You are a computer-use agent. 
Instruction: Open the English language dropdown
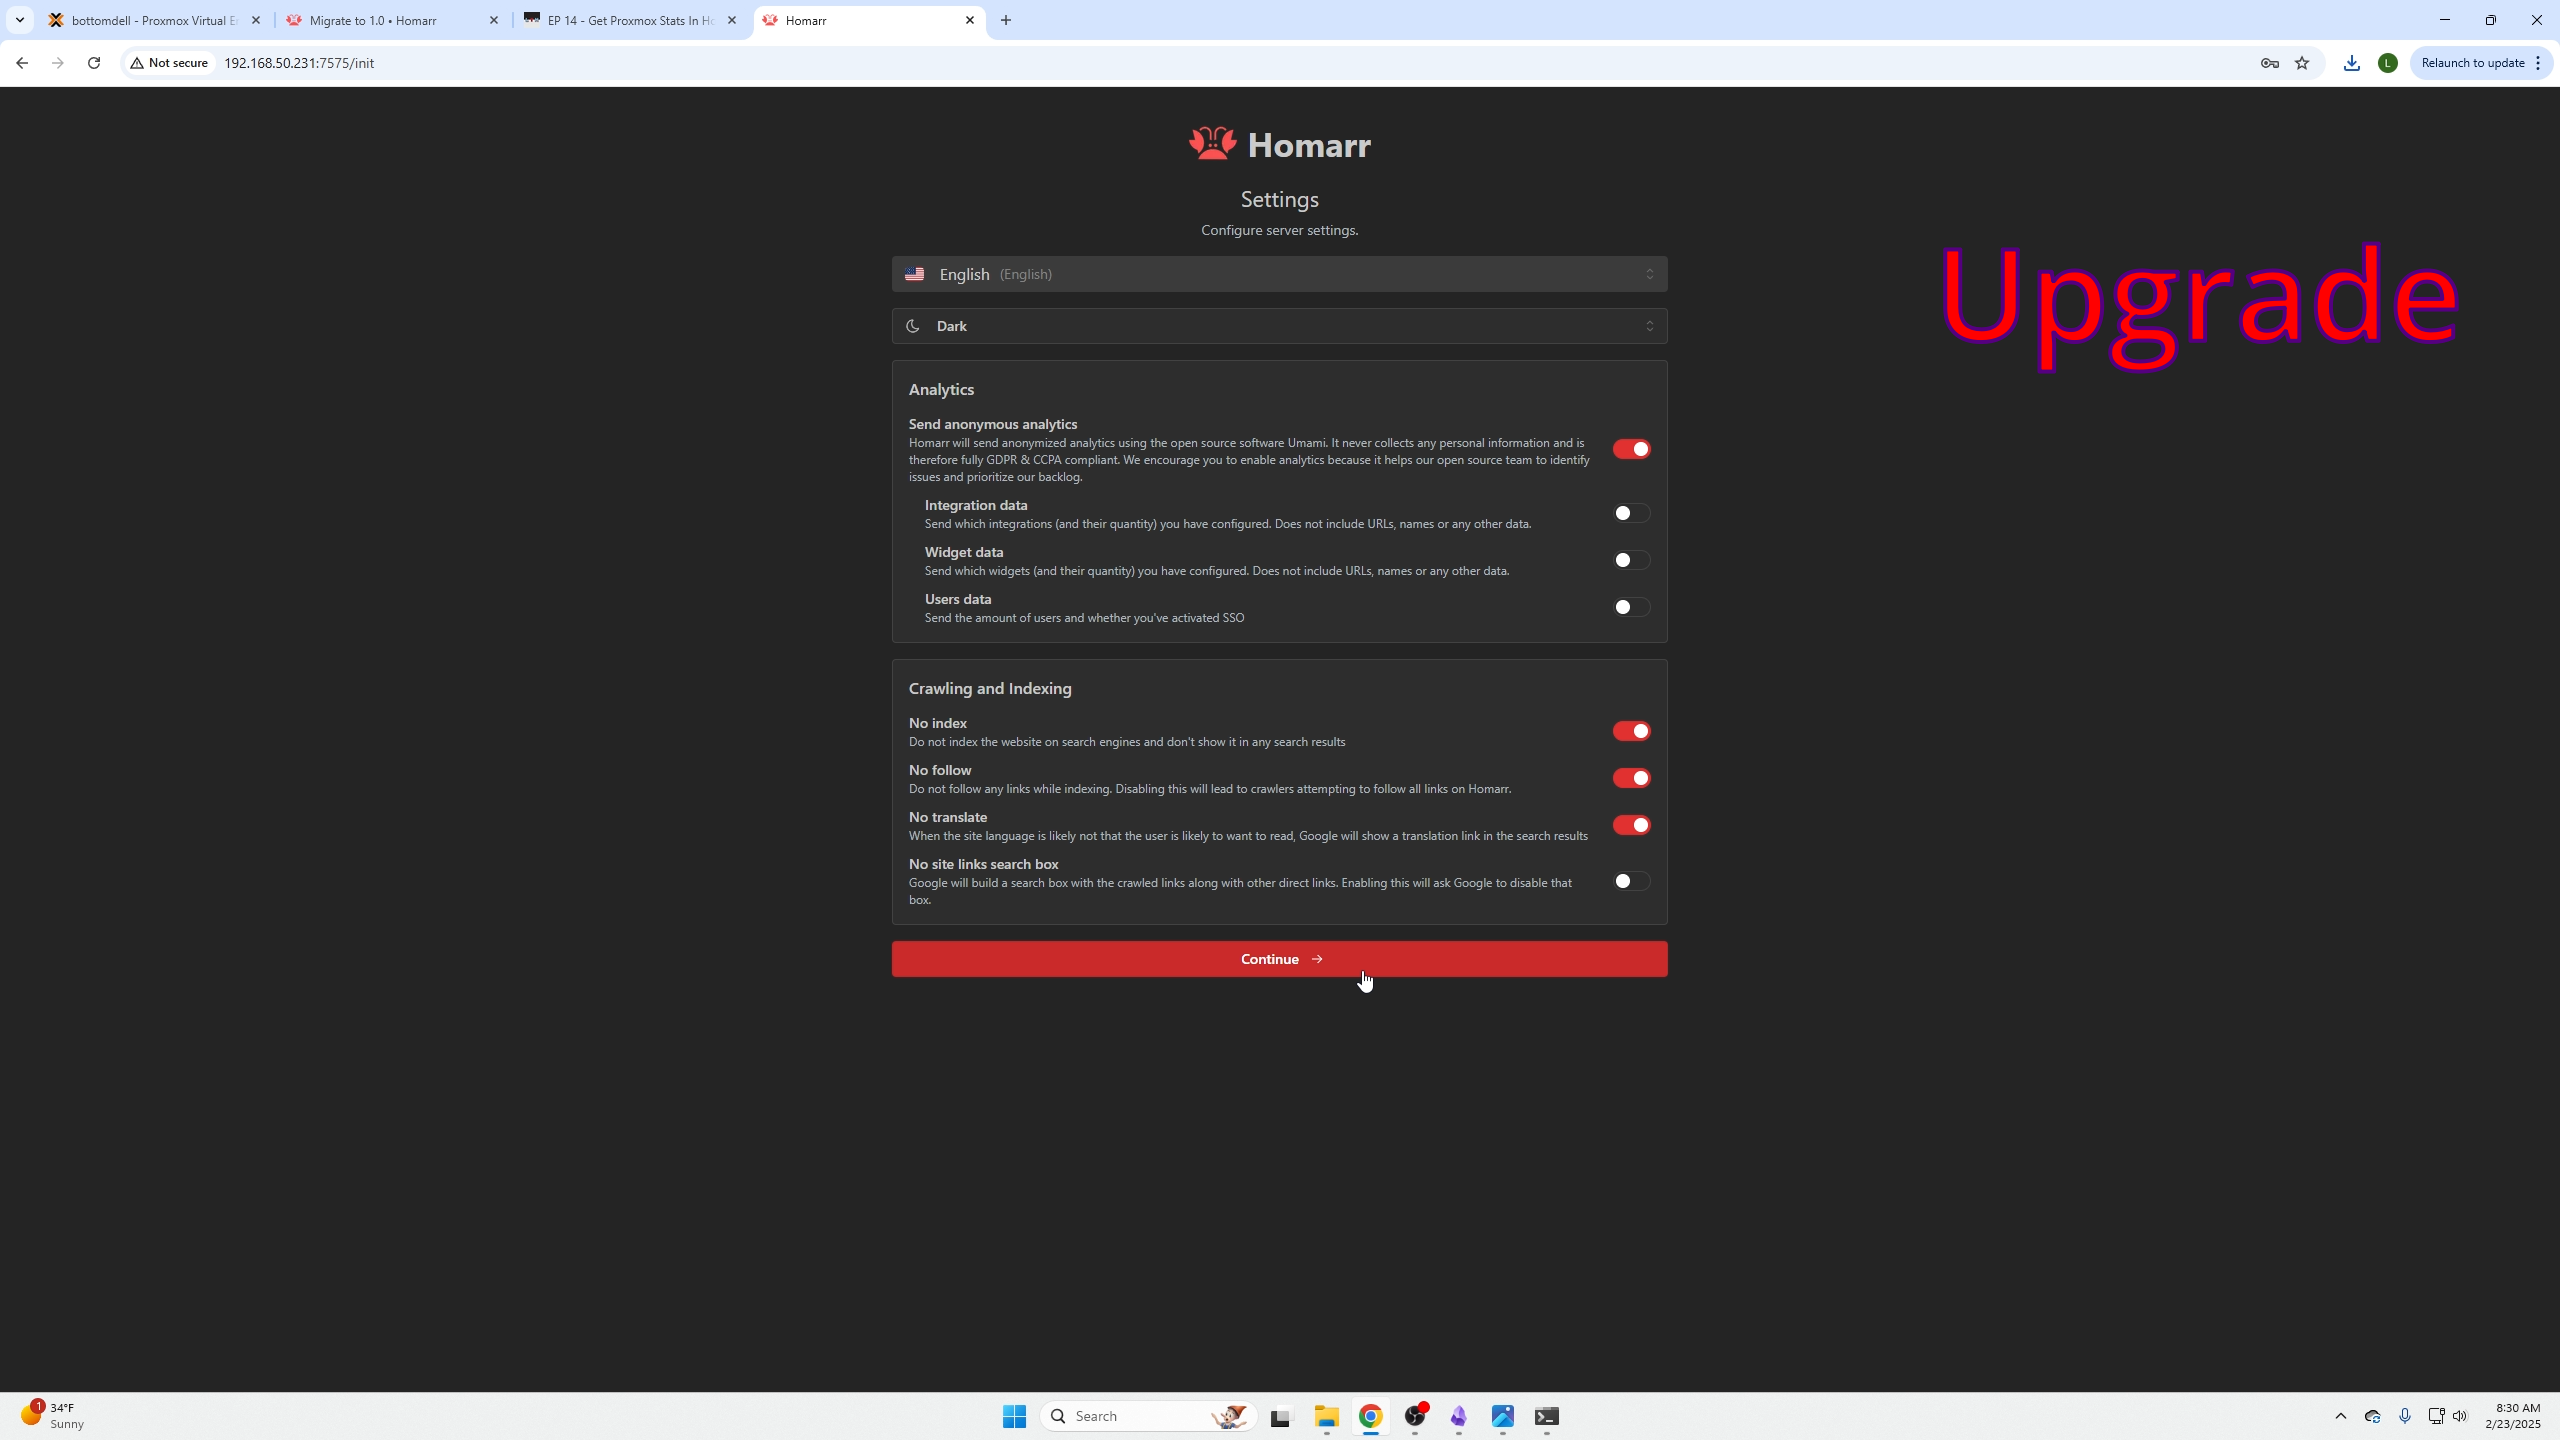(x=1279, y=274)
